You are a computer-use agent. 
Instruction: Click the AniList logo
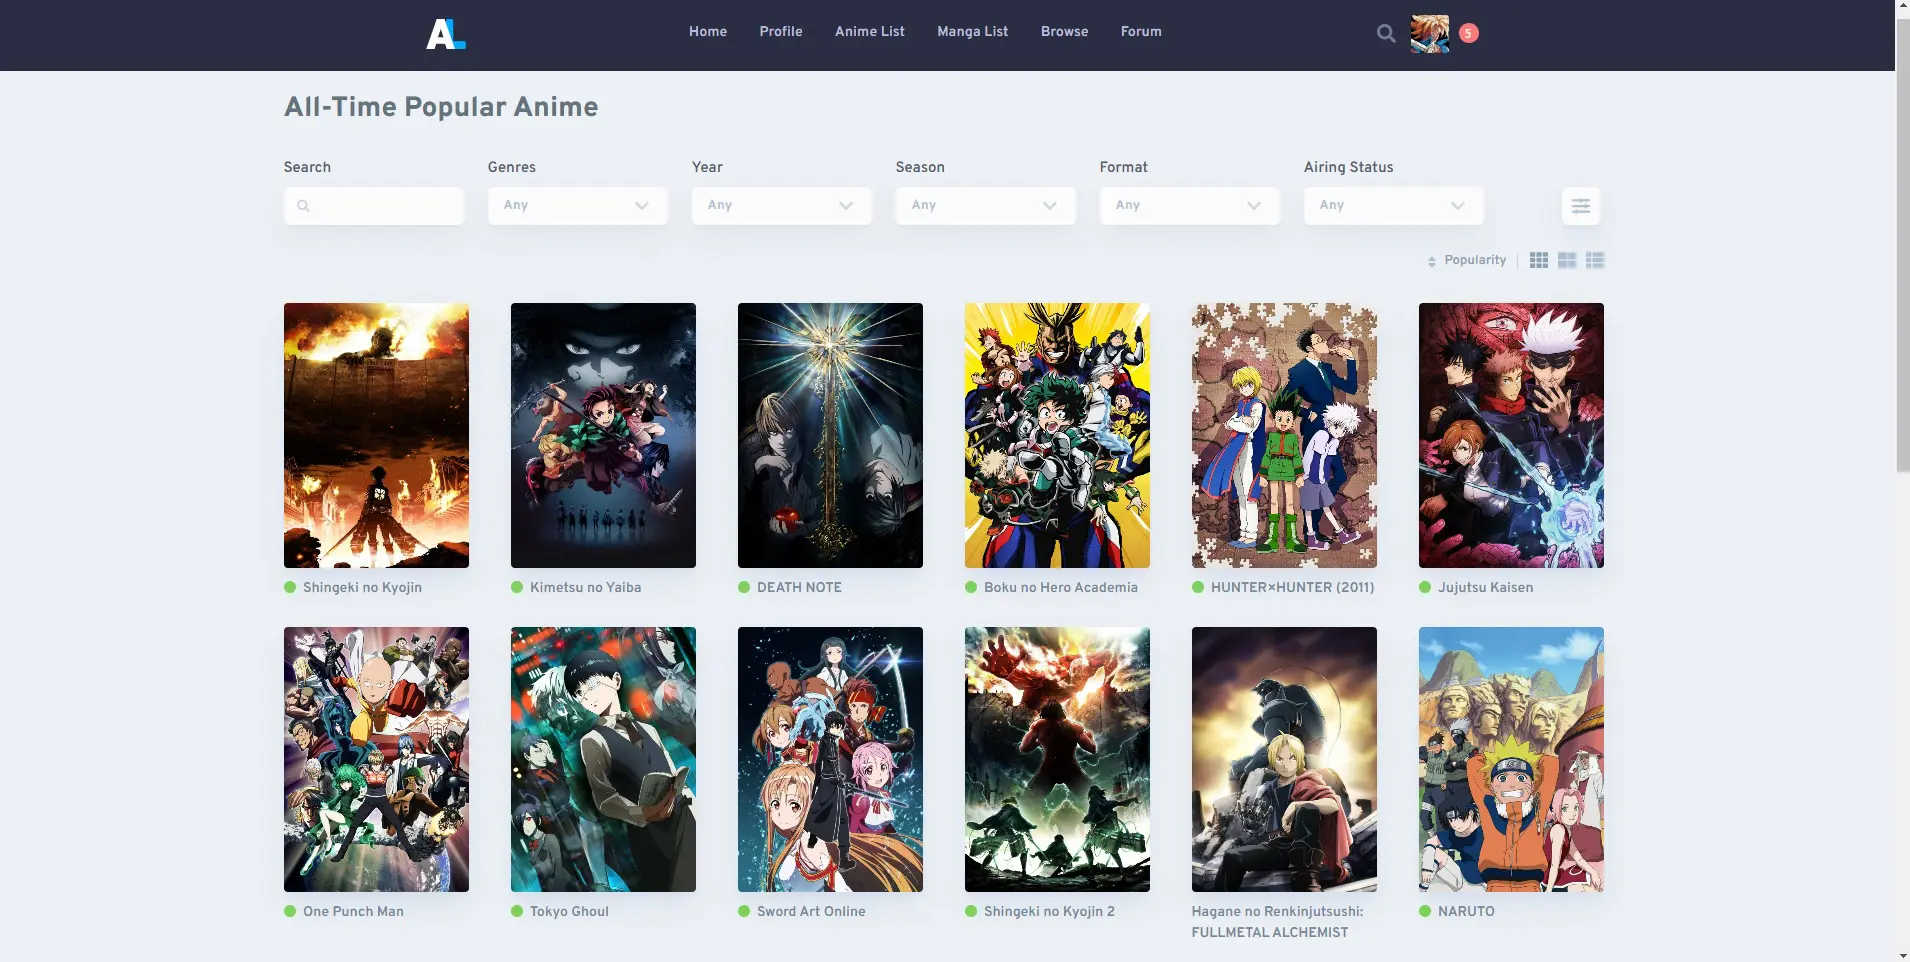(x=446, y=33)
